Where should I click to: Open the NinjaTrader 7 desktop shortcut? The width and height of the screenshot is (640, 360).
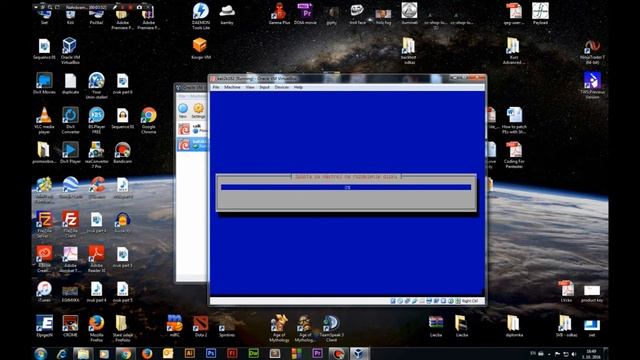point(592,51)
